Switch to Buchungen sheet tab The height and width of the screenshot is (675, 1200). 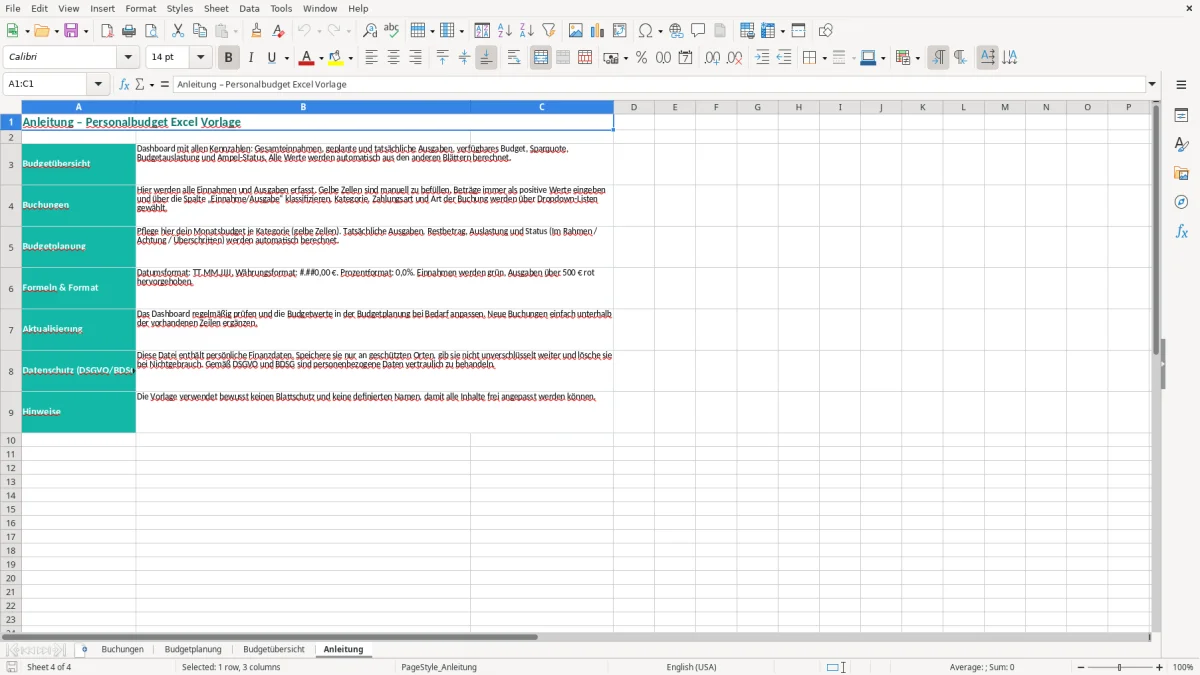(122, 649)
